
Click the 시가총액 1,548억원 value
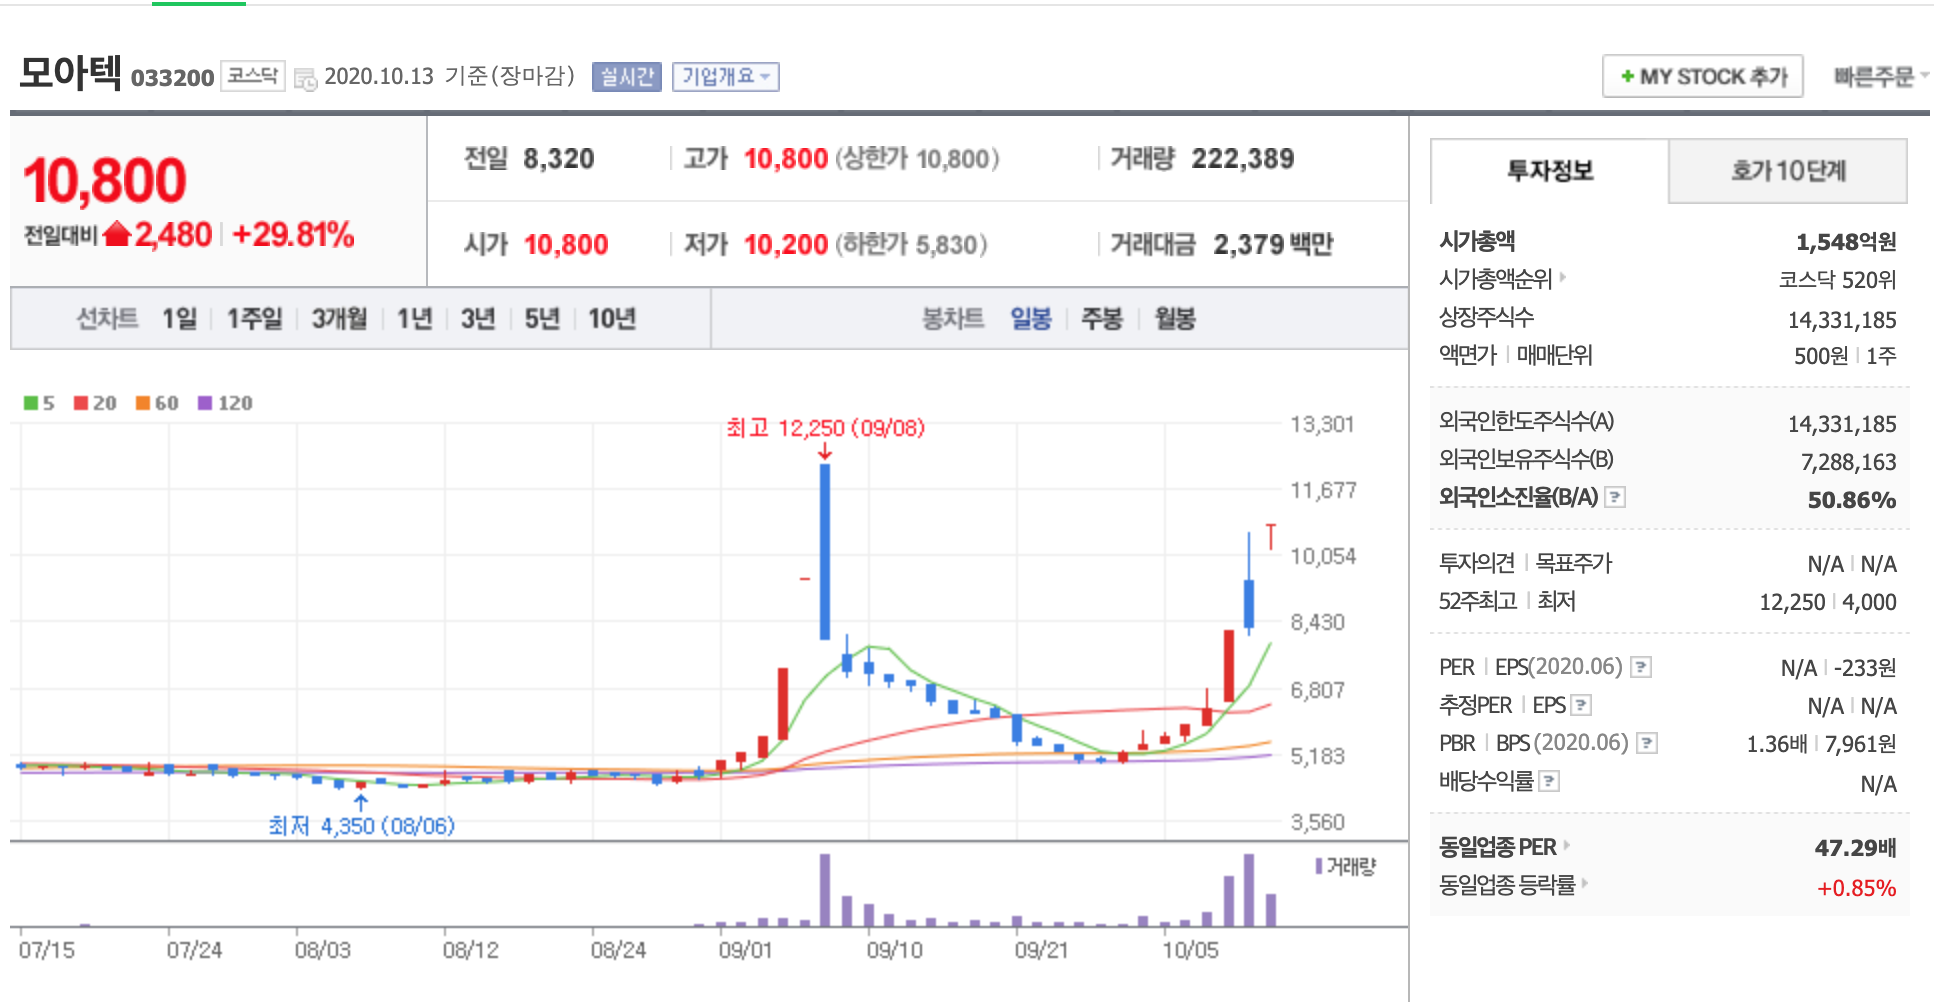tap(1846, 242)
